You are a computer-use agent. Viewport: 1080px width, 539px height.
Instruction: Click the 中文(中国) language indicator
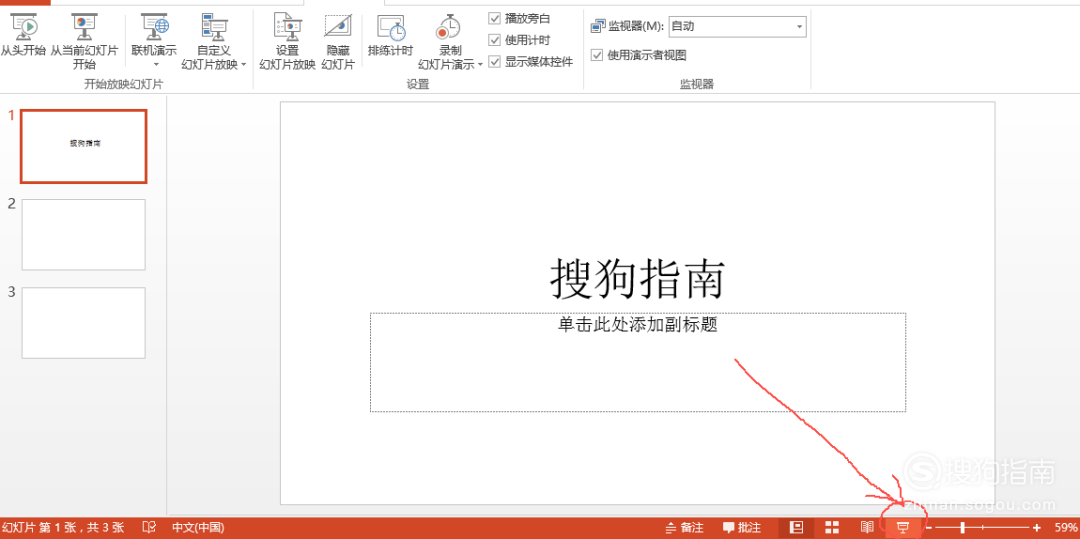click(x=198, y=528)
